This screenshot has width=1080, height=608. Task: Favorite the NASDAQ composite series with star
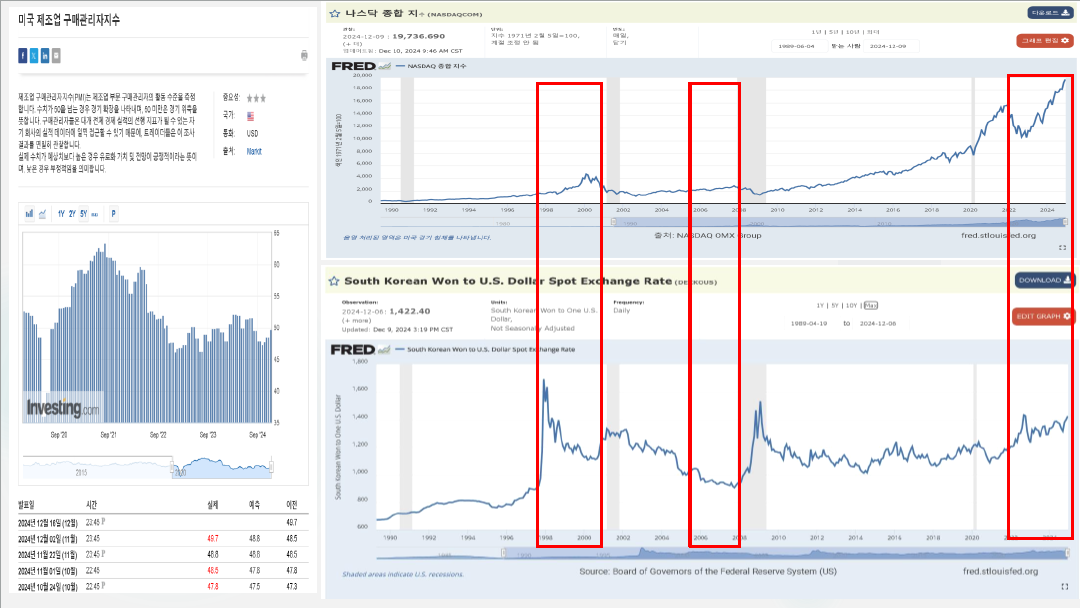pos(335,13)
